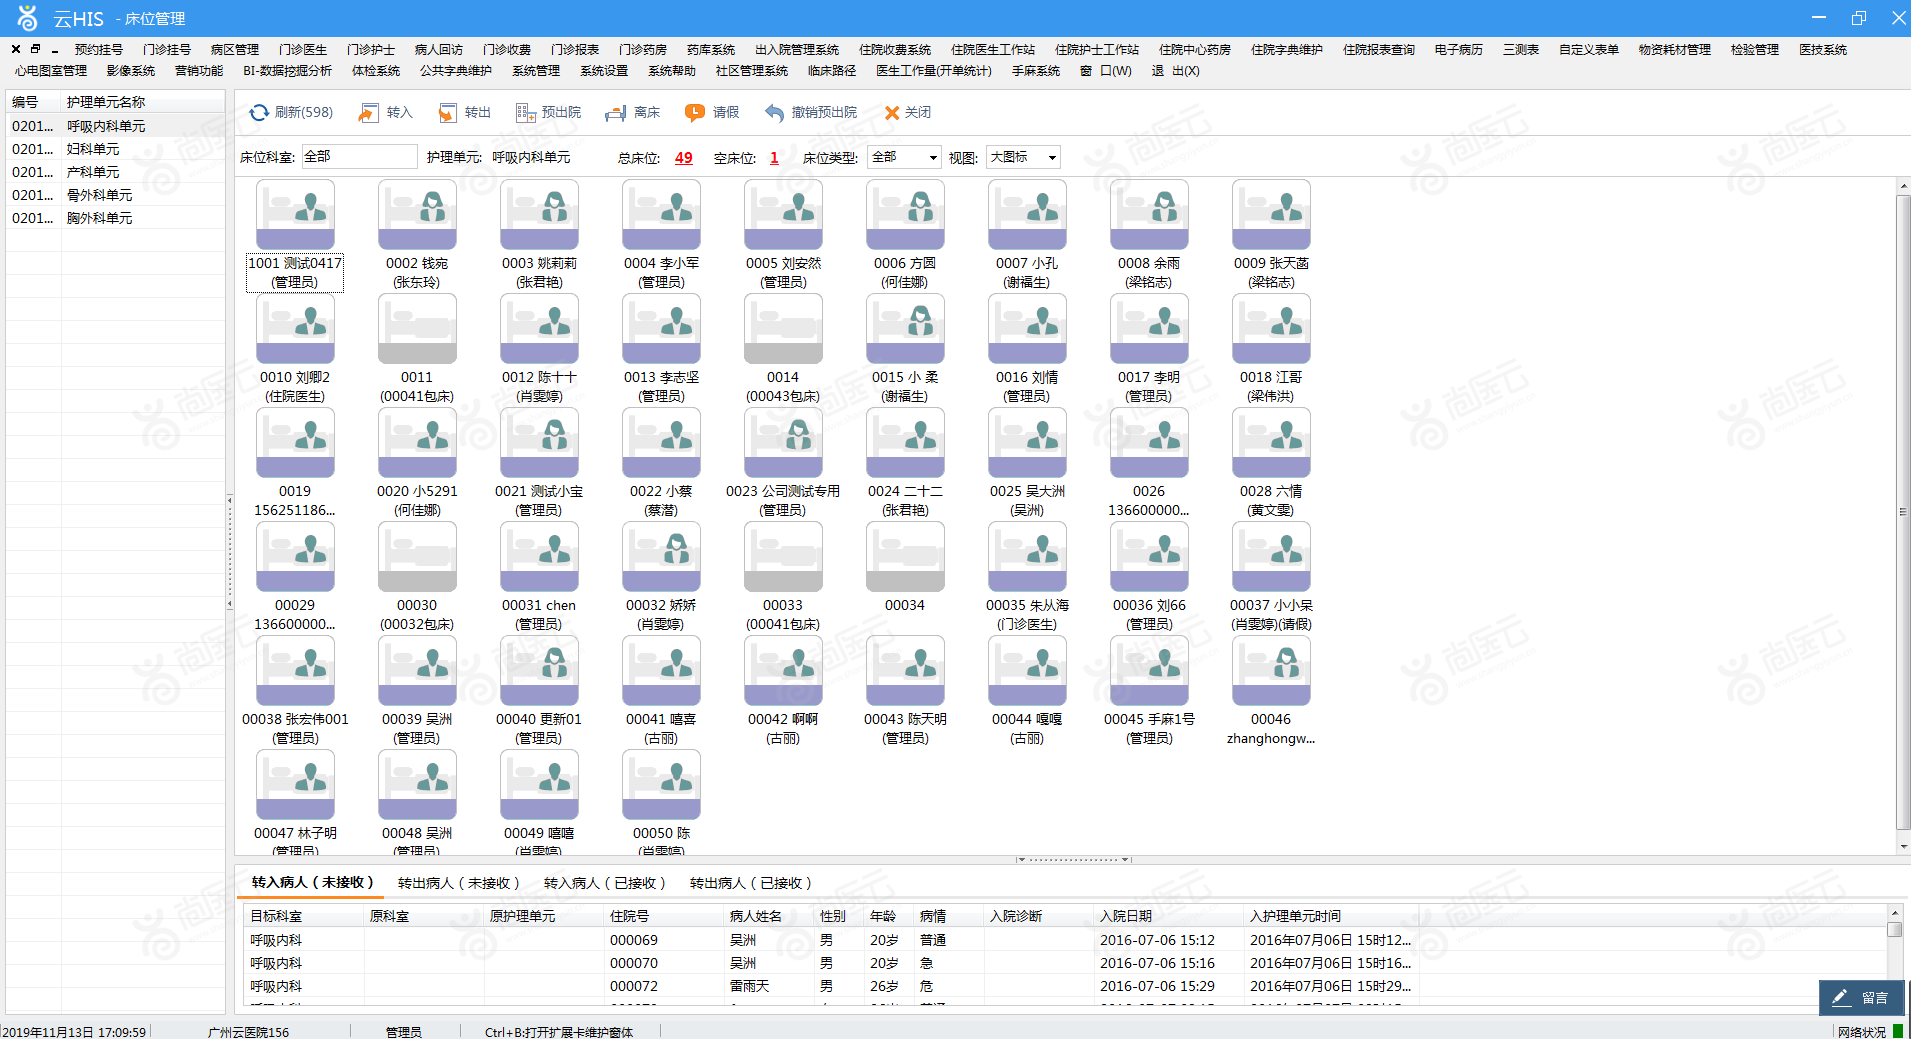This screenshot has width=1911, height=1039.
Task: Click the 住院号 column header
Action: 664,916
